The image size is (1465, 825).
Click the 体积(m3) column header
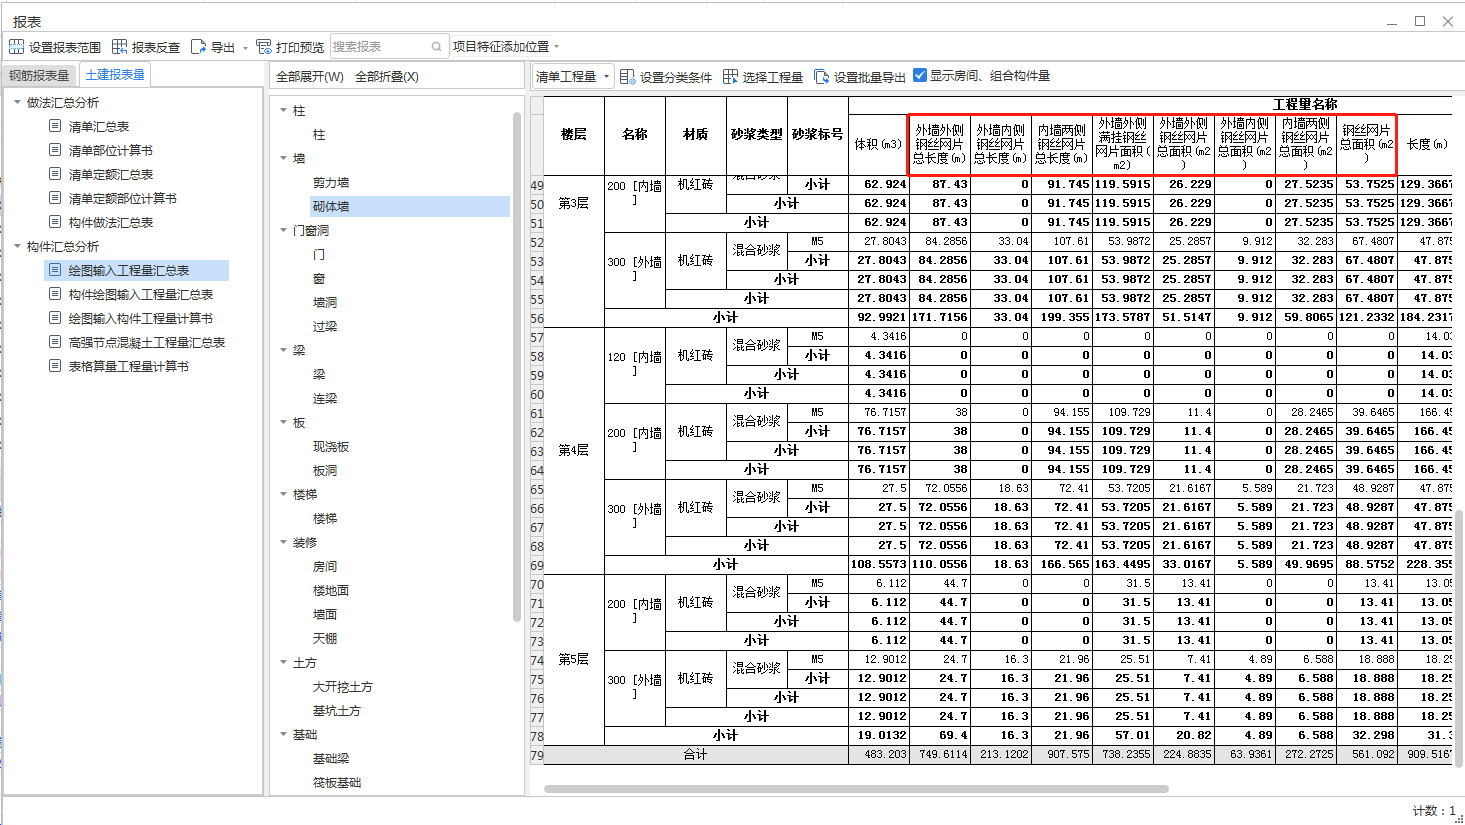(x=879, y=144)
